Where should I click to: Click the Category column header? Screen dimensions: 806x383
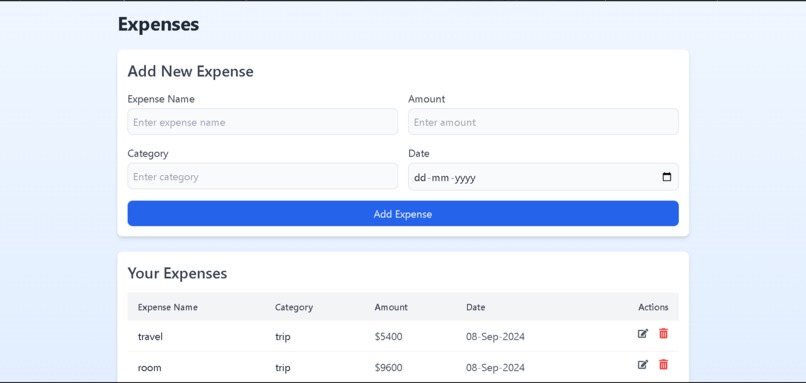pos(294,307)
